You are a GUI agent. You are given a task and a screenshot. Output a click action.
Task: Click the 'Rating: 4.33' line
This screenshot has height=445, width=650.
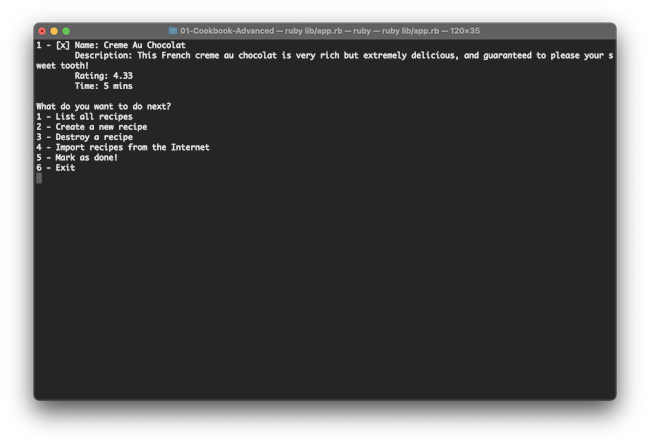[104, 76]
